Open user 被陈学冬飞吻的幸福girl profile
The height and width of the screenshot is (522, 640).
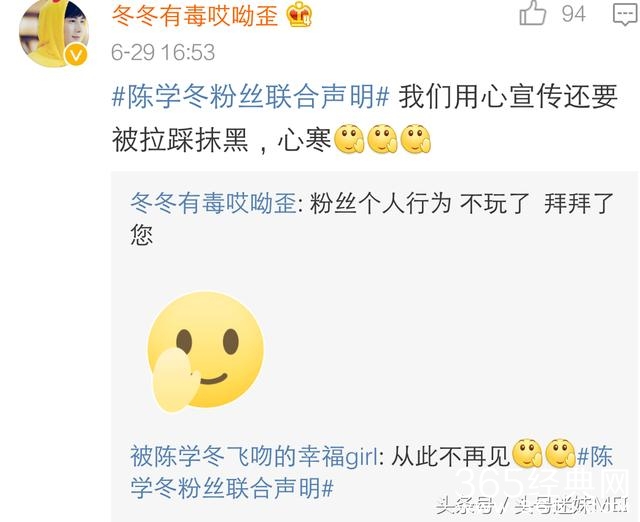[254, 456]
